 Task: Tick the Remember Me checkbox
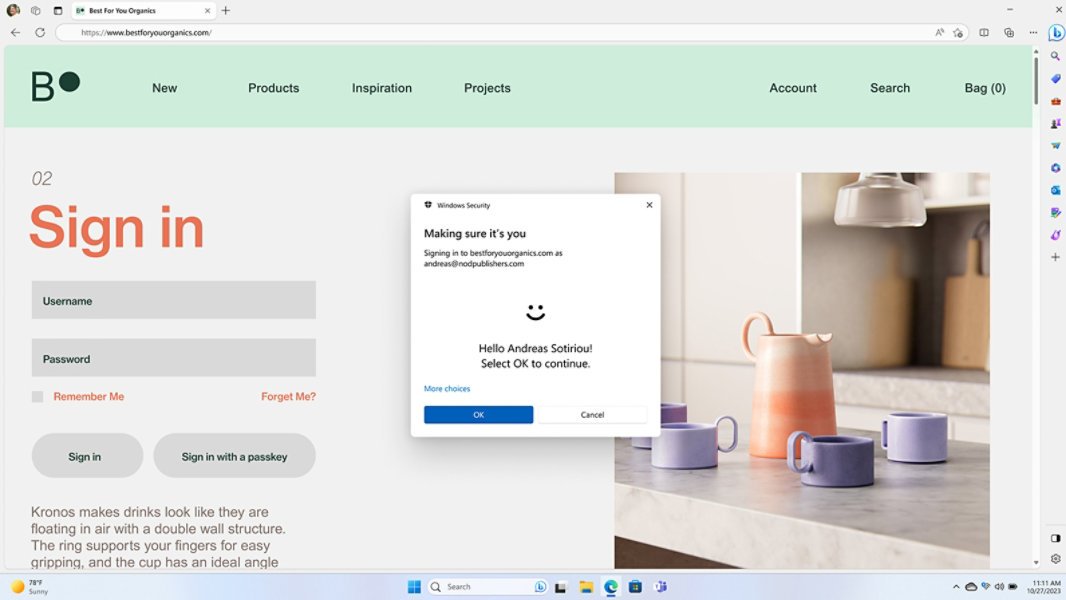click(x=37, y=397)
